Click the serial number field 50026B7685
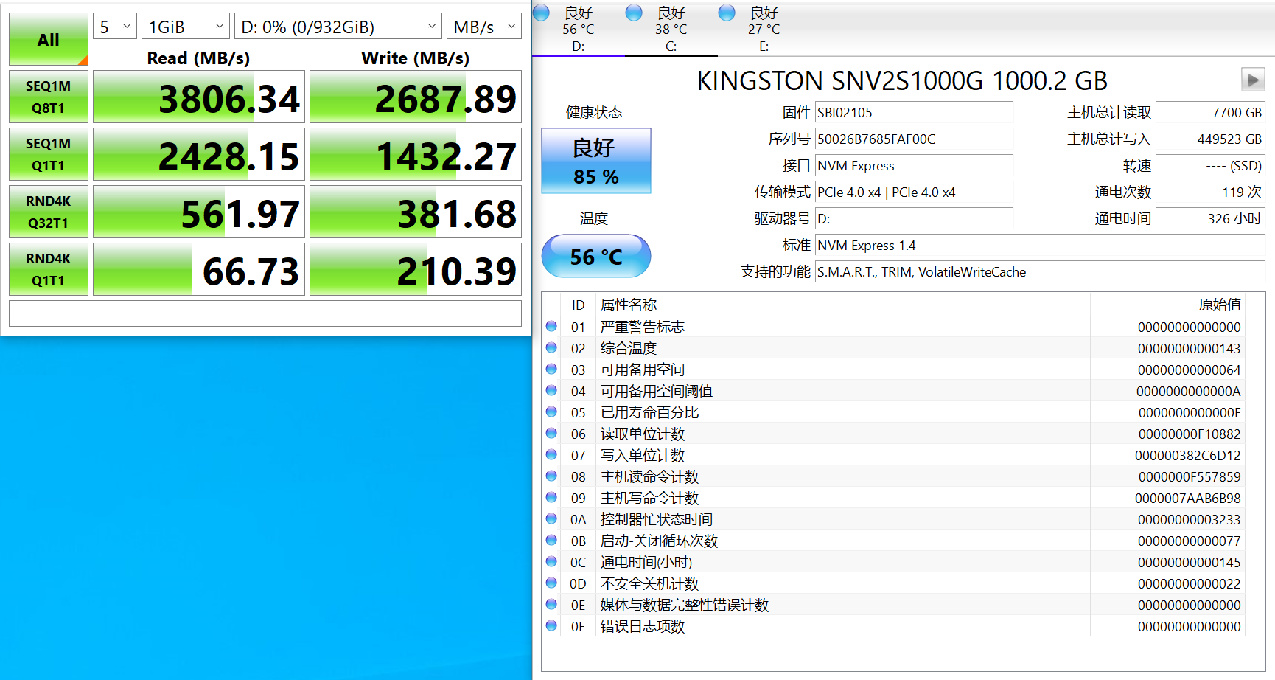1275x680 pixels. tap(914, 139)
